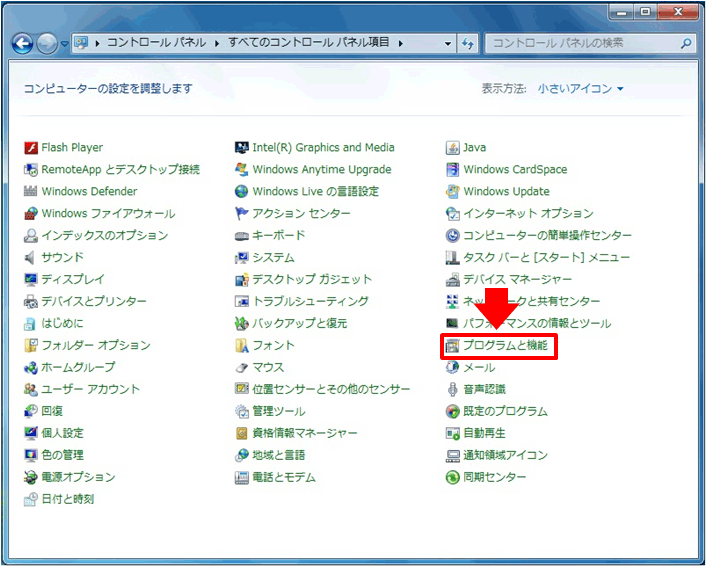
Task: Click the キーボード icon
Action: tap(242, 236)
